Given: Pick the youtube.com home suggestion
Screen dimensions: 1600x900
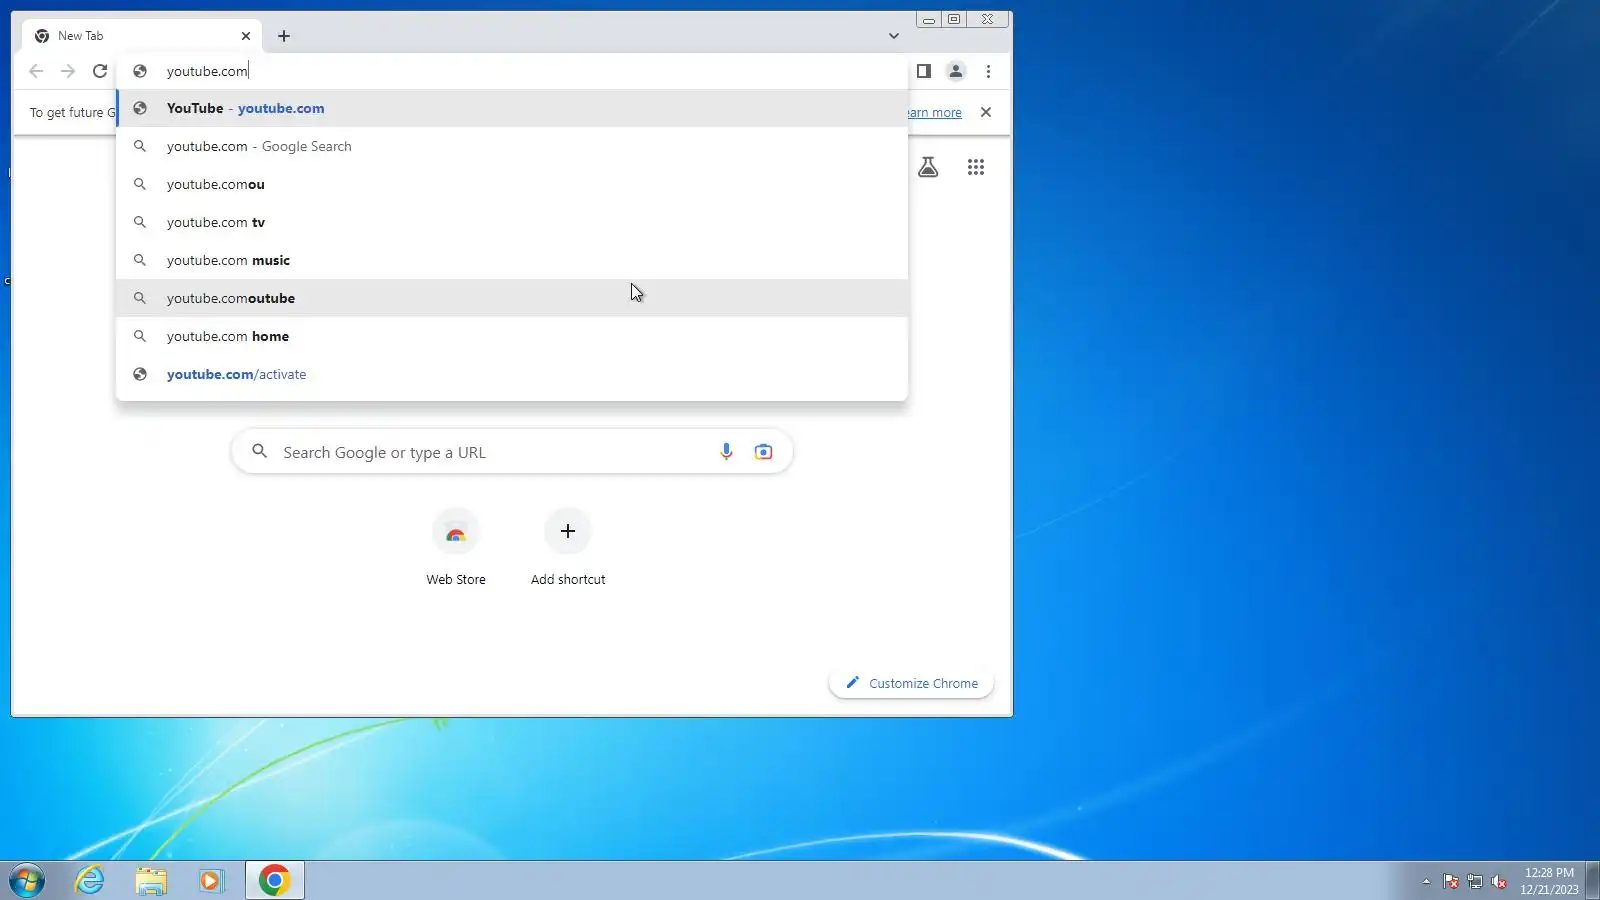Looking at the screenshot, I should (x=512, y=336).
